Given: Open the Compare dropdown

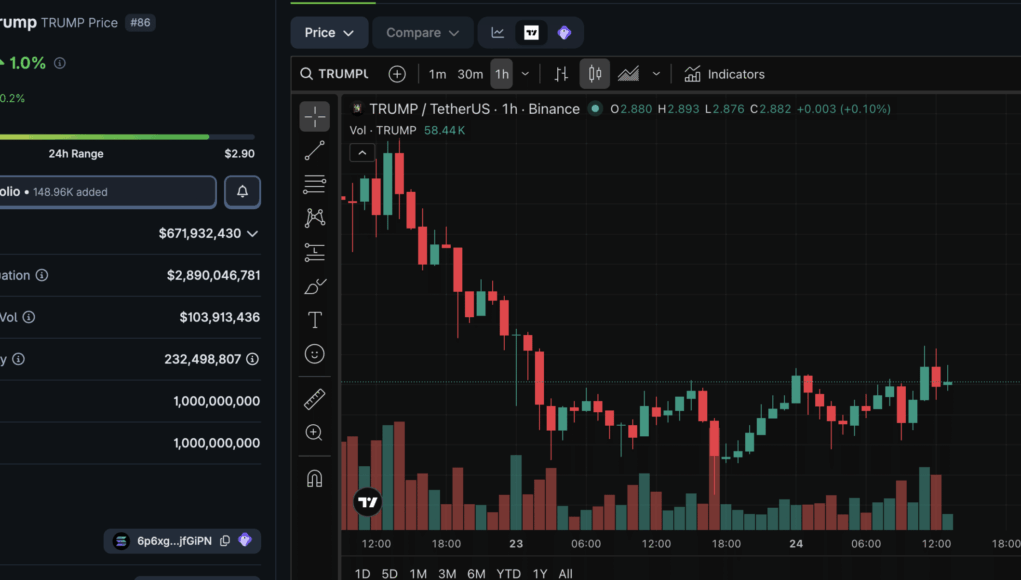Looking at the screenshot, I should 422,33.
